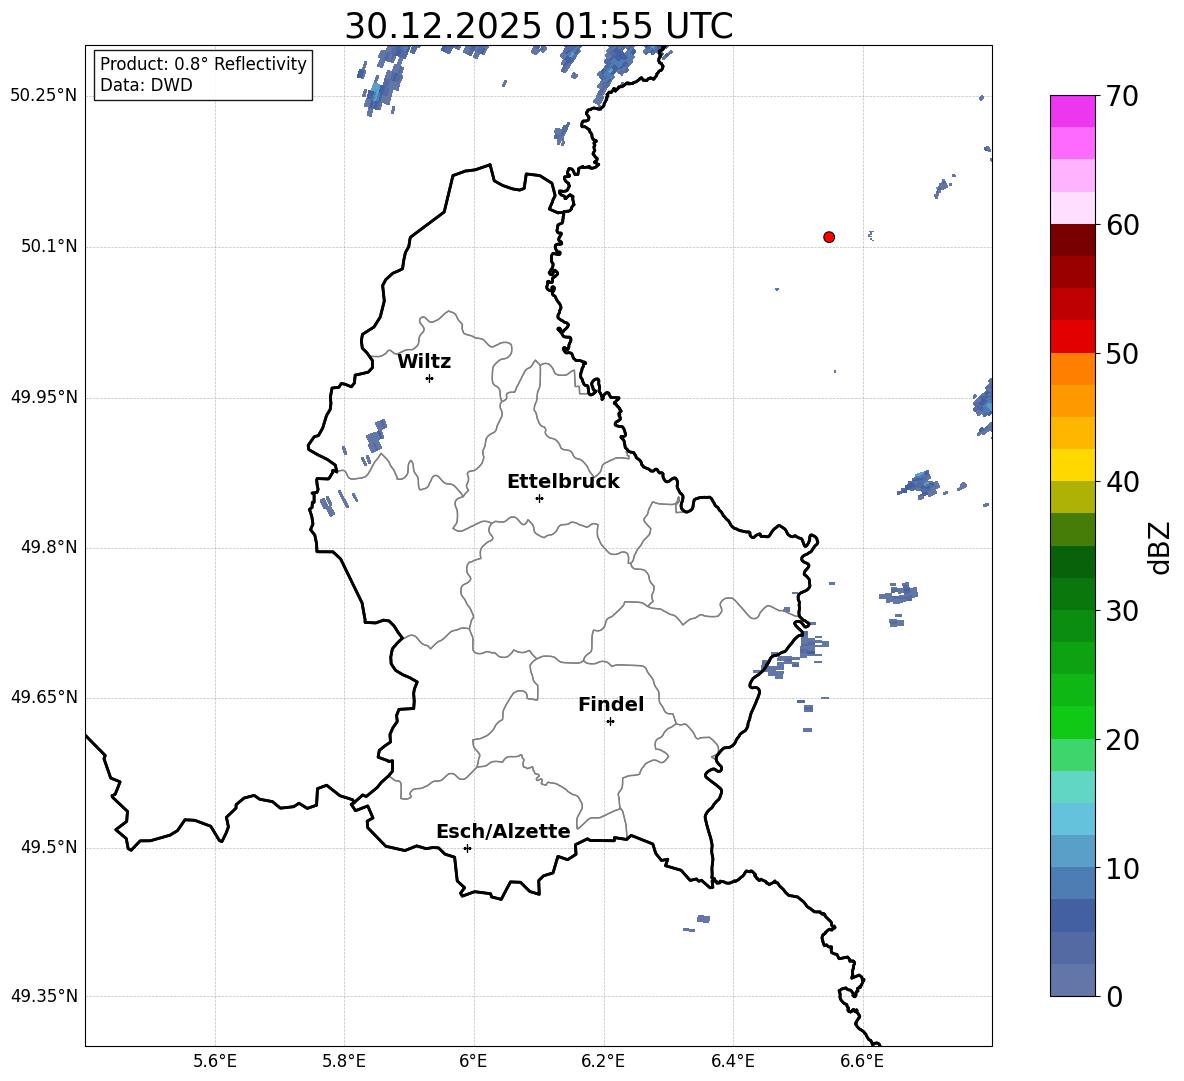Click the 49.65°N latitude label

[x=44, y=696]
